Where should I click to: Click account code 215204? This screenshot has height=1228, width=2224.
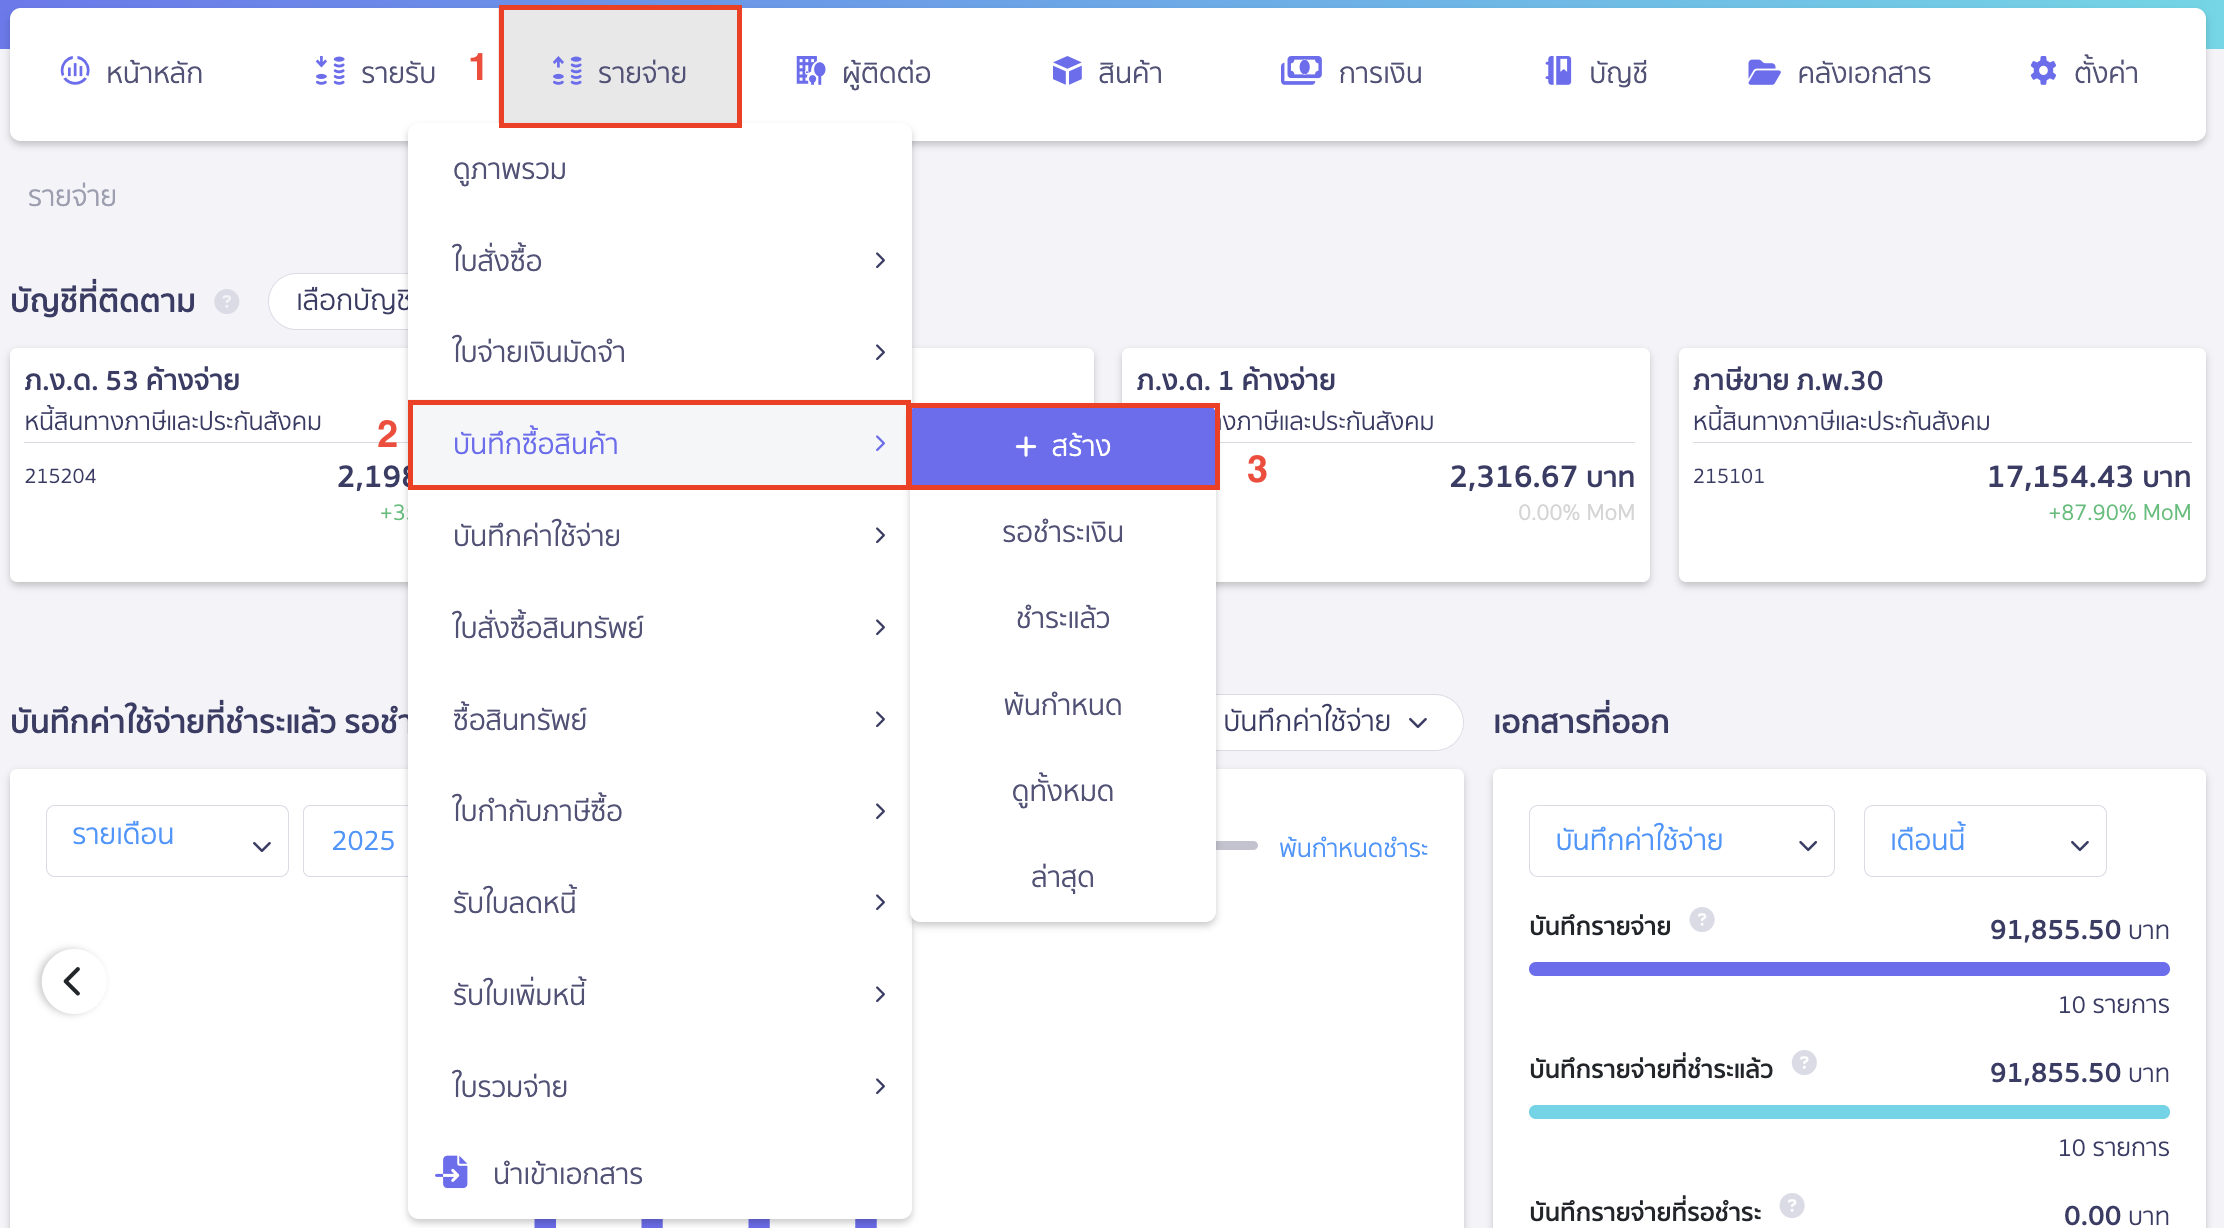click(x=60, y=476)
